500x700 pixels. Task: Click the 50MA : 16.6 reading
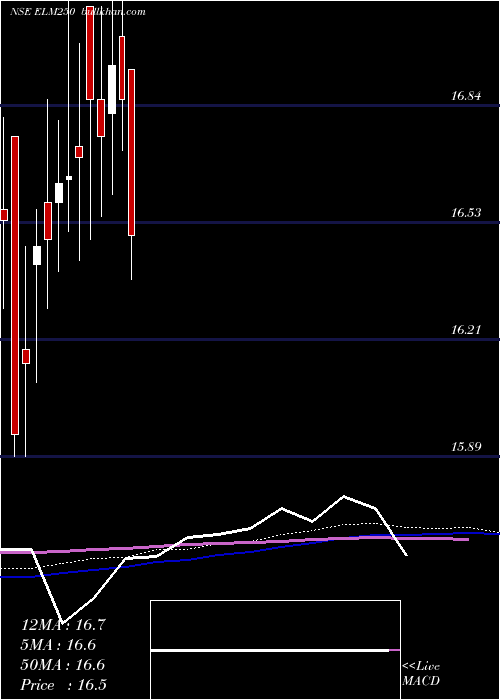point(62,665)
